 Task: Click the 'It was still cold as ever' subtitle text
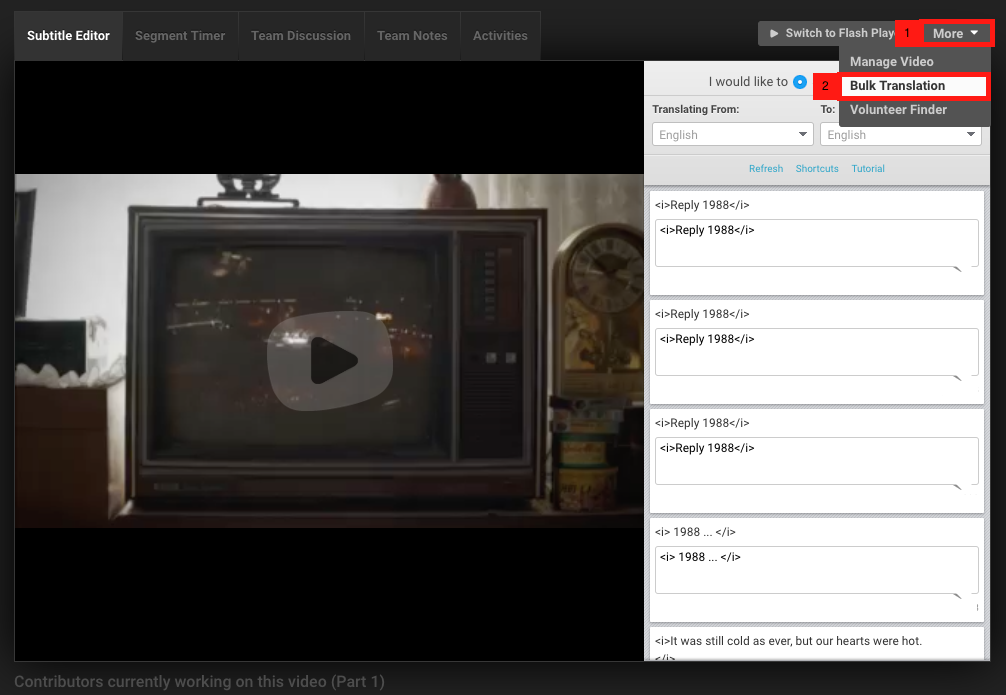pyautogui.click(x=788, y=641)
